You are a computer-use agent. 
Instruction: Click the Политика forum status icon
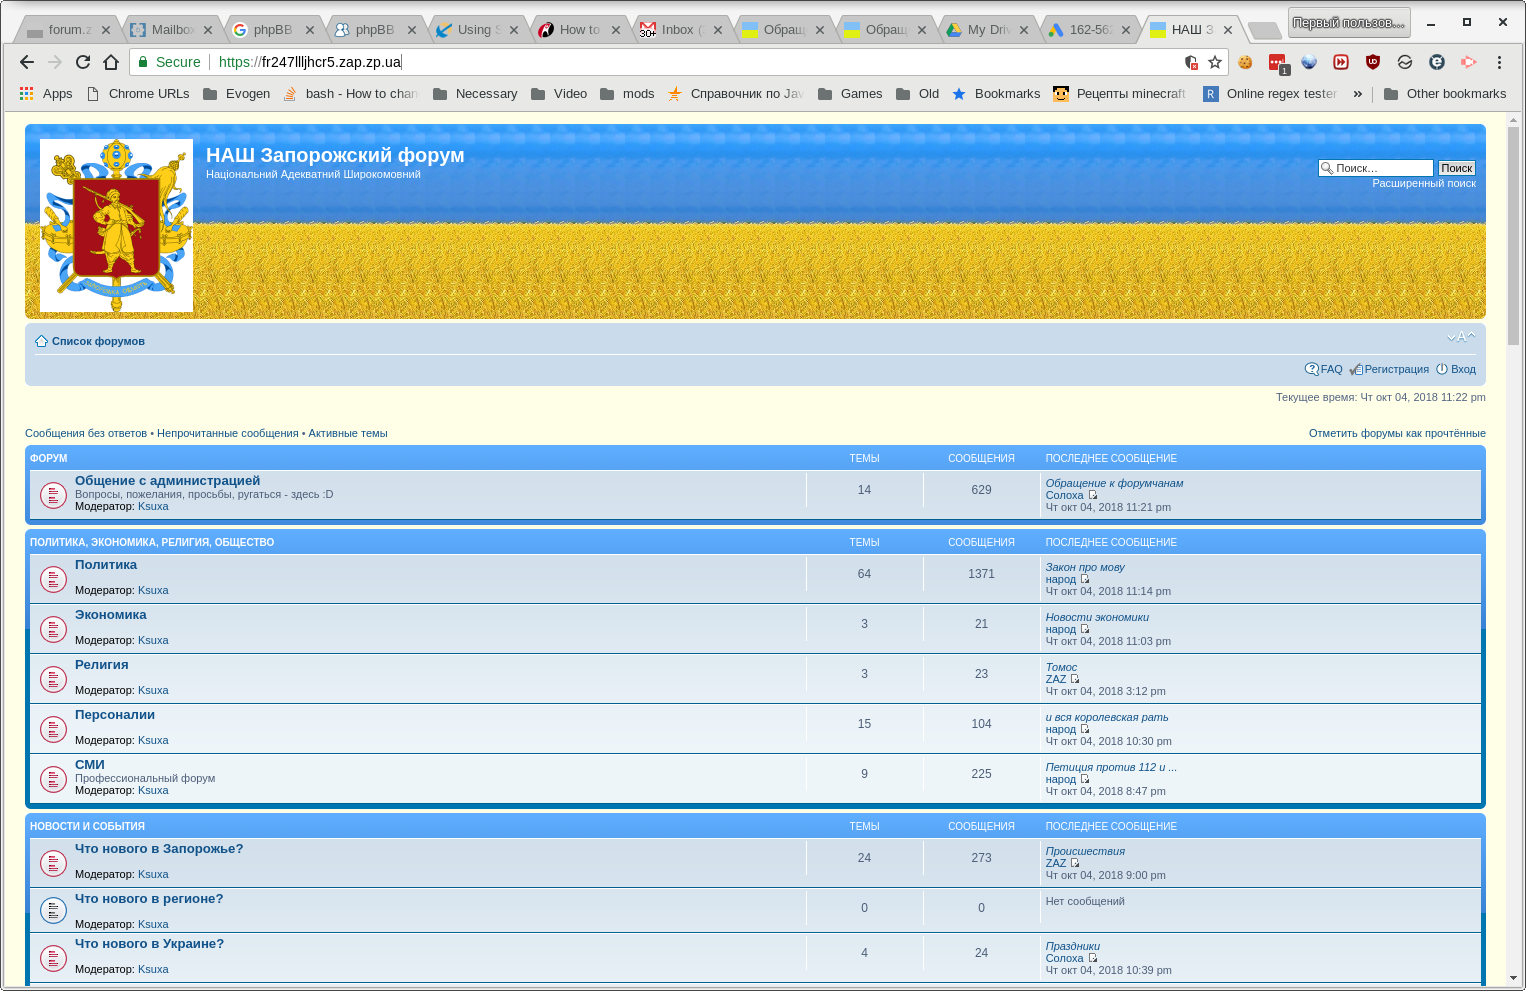coord(53,579)
